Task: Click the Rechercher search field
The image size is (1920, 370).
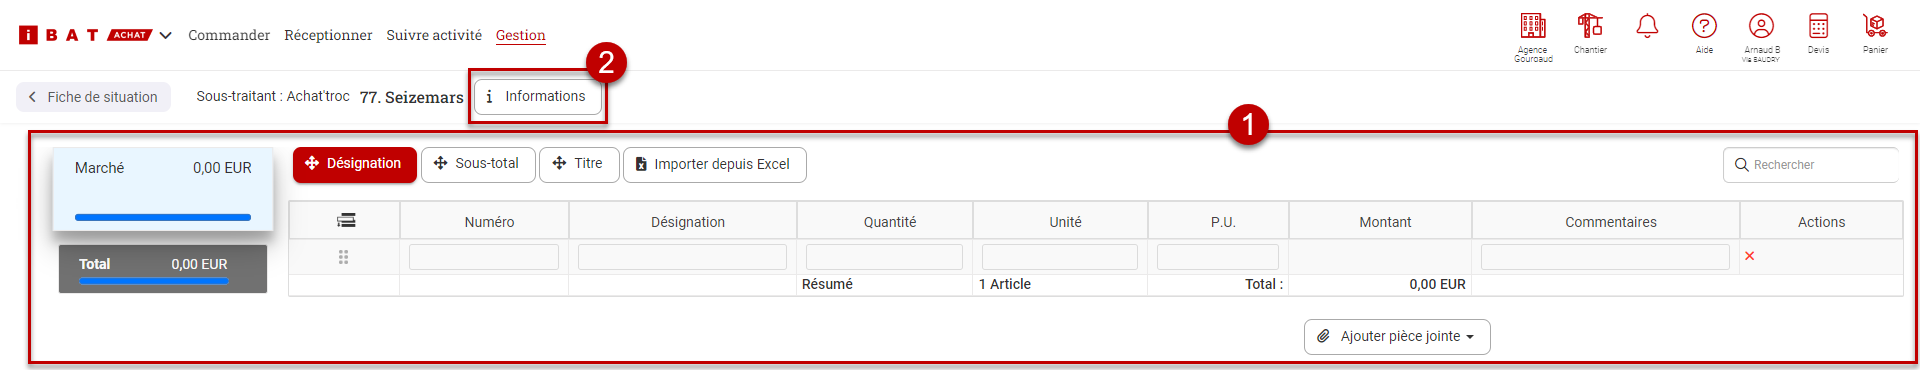Action: pos(1810,165)
